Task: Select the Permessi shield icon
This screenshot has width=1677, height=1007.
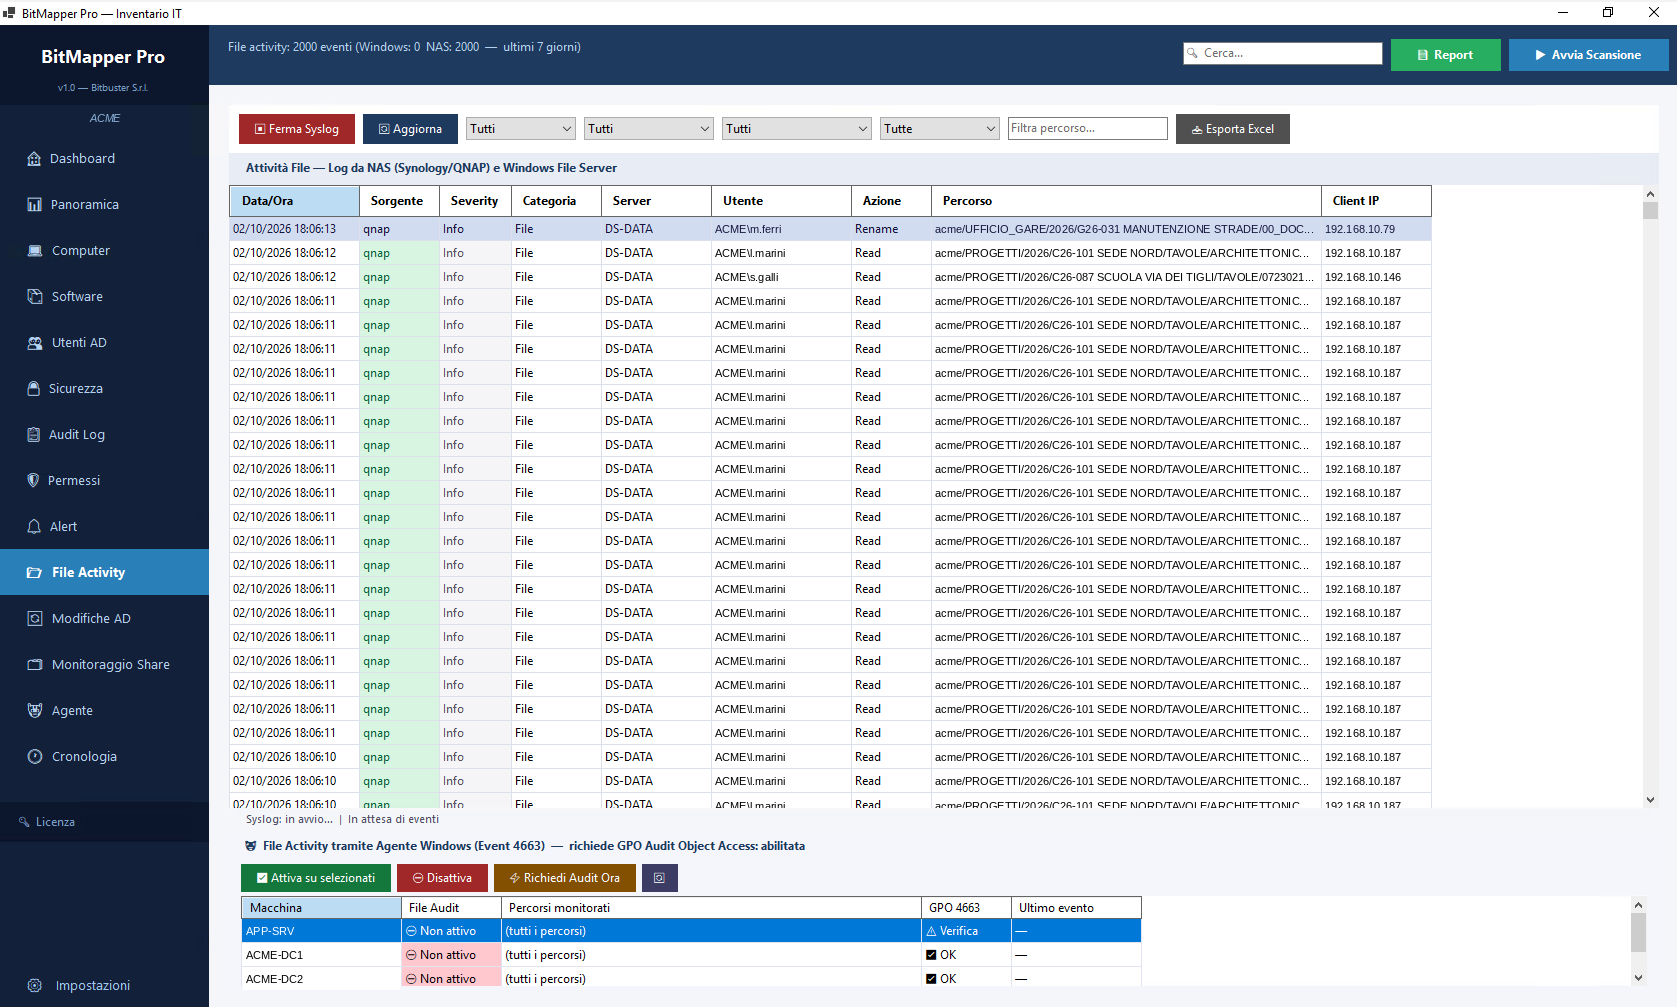Action: (34, 481)
